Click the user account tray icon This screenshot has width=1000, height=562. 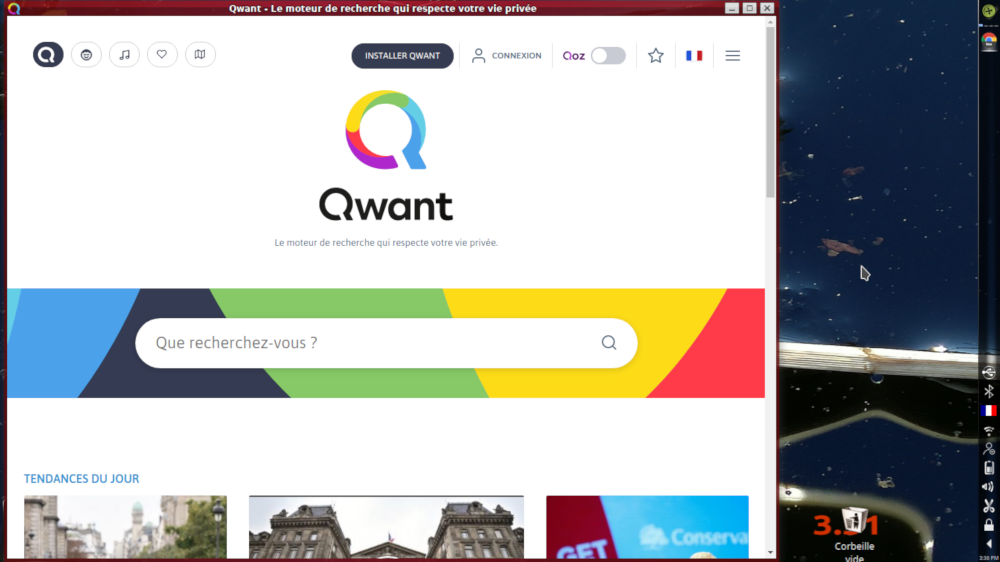(x=989, y=449)
